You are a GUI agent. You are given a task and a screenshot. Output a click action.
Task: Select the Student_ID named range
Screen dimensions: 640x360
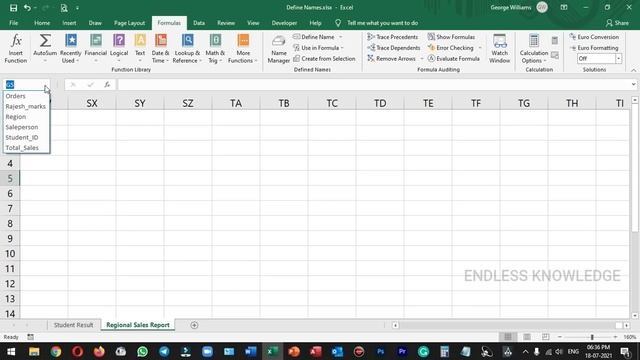click(27, 138)
